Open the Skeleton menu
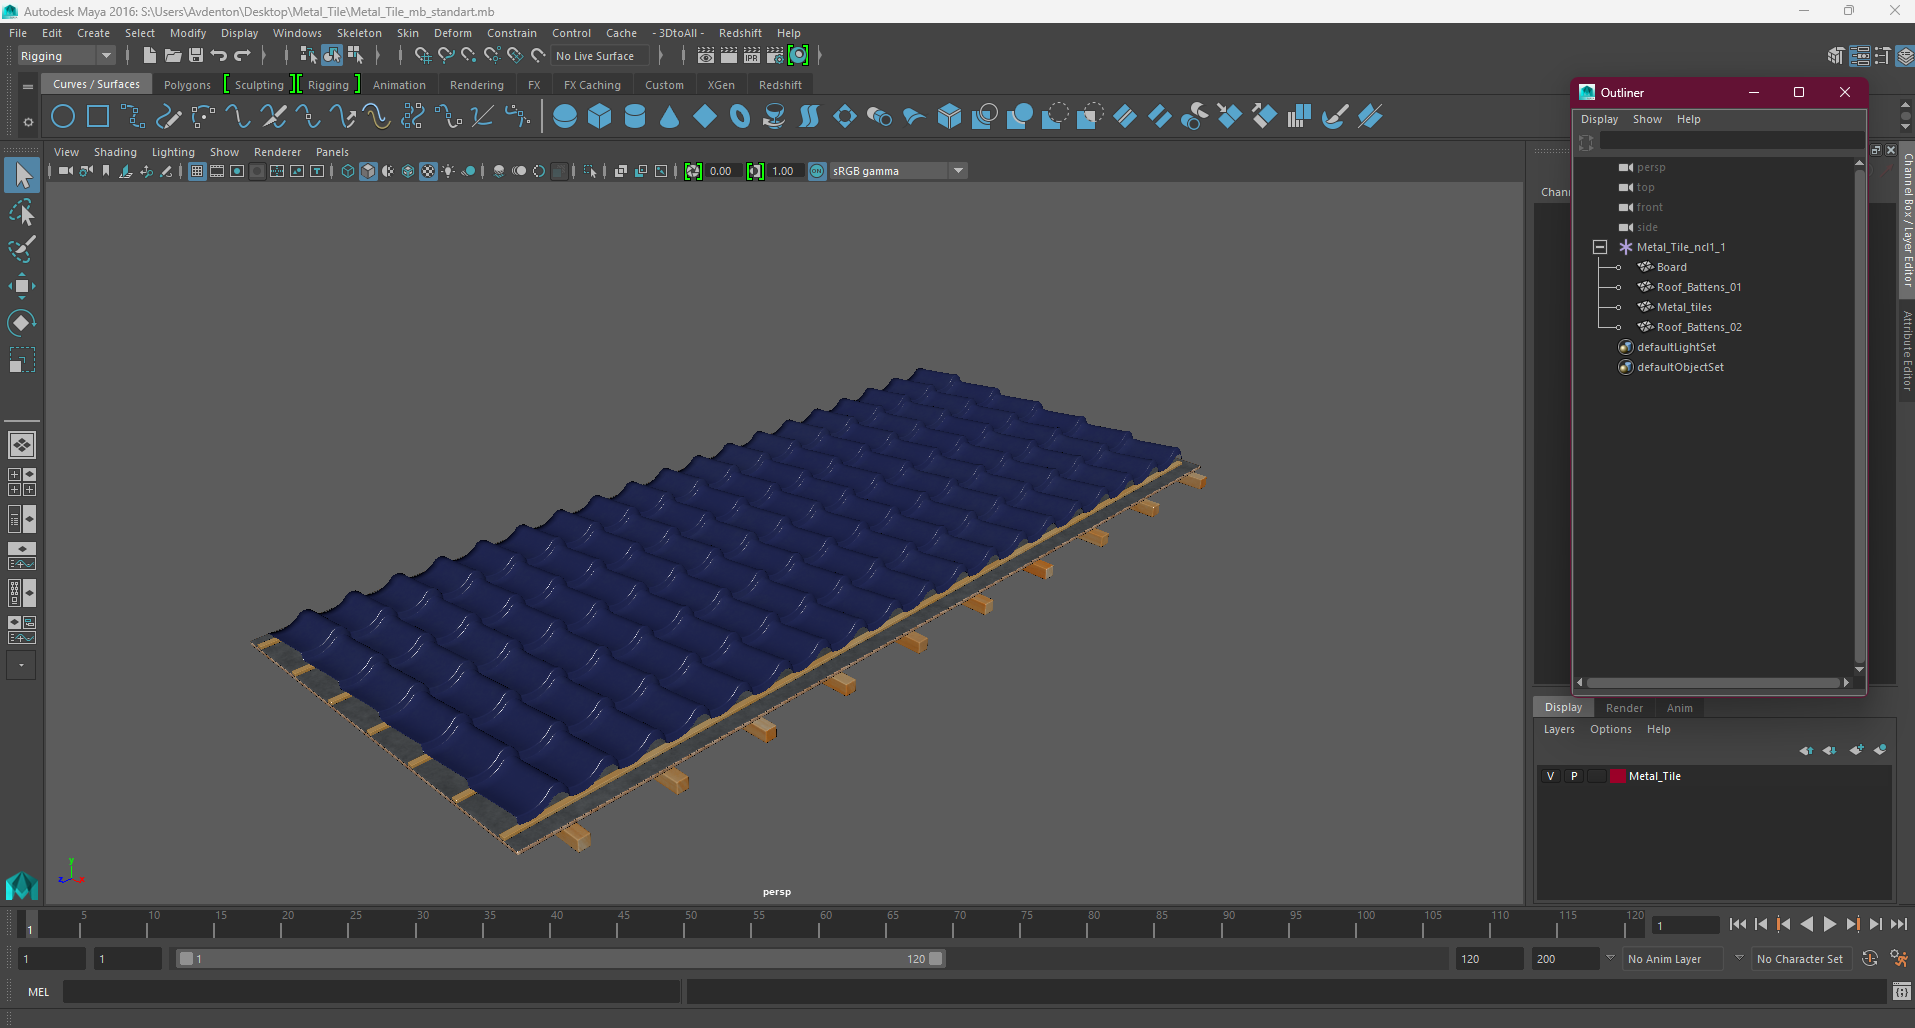The height and width of the screenshot is (1028, 1915). pyautogui.click(x=359, y=33)
